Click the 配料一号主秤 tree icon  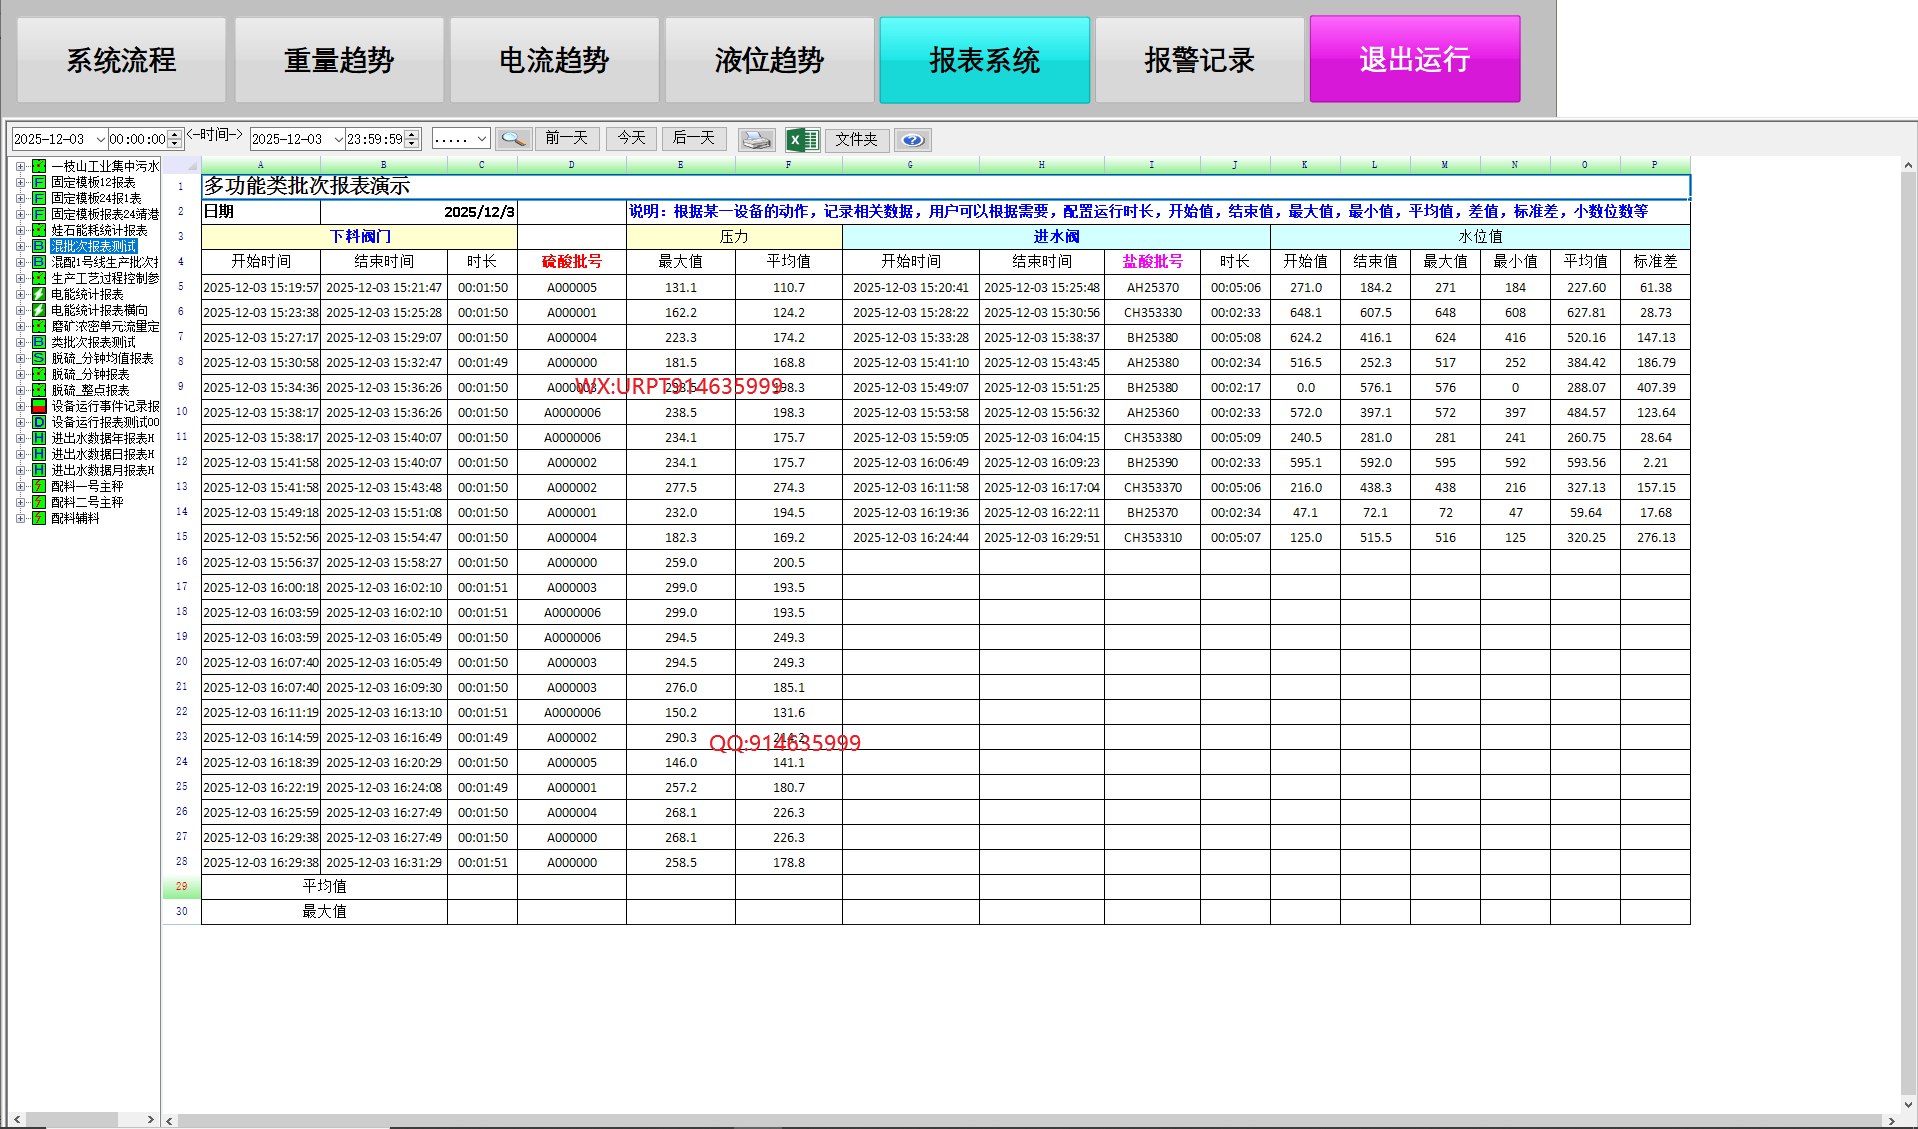pyautogui.click(x=39, y=486)
